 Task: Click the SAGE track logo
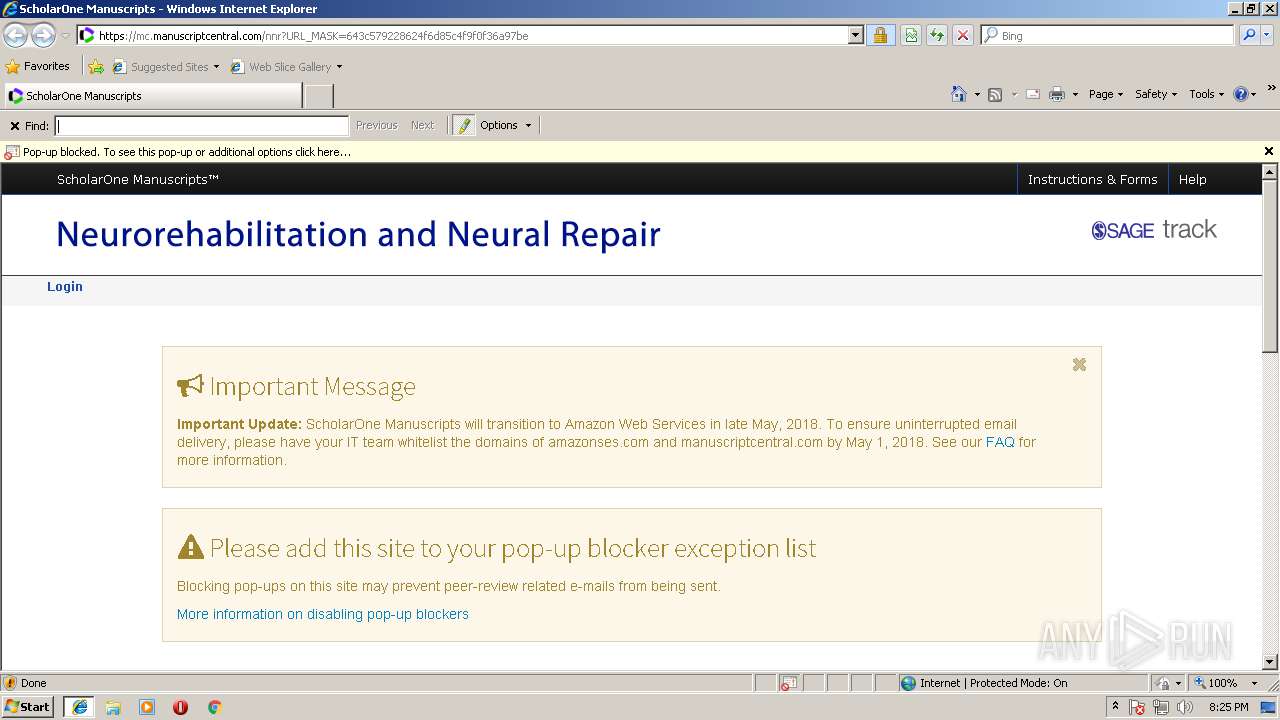[x=1154, y=230]
